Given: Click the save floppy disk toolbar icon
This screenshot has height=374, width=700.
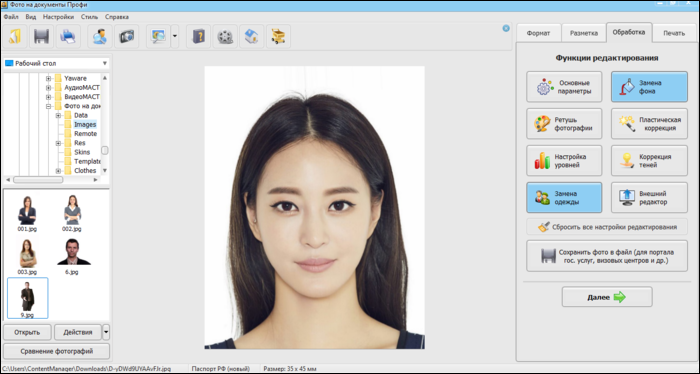Looking at the screenshot, I should [x=42, y=37].
